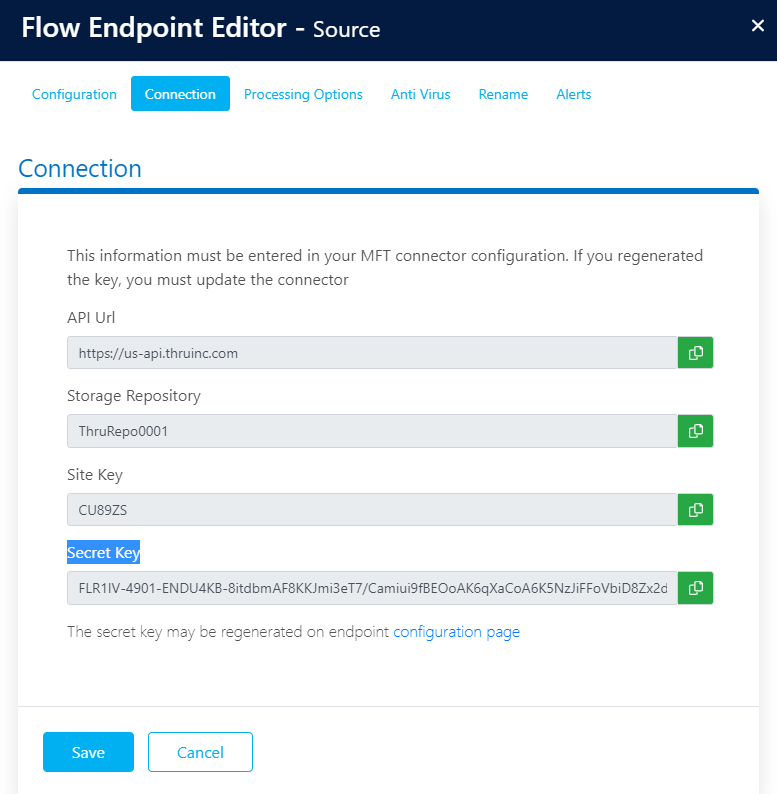Switch to the Alerts tab
Image resolution: width=777 pixels, height=794 pixels.
click(573, 94)
